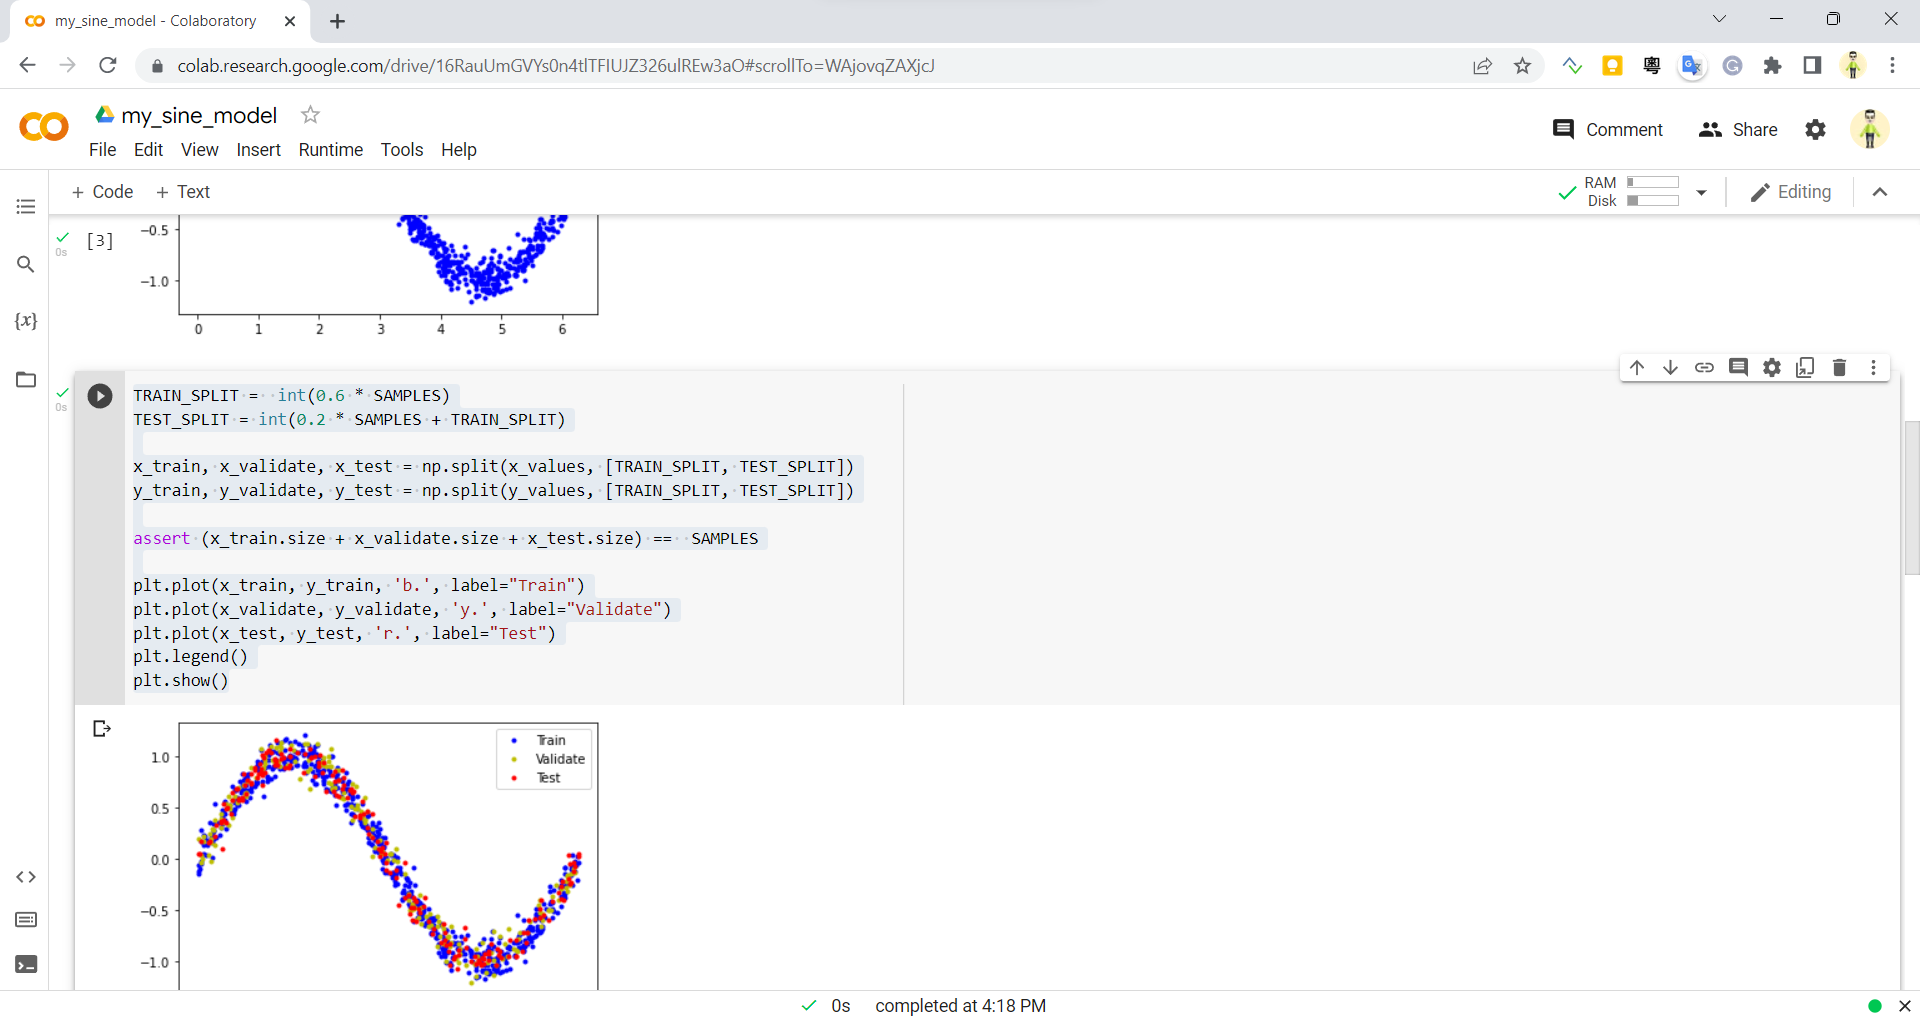The width and height of the screenshot is (1920, 1020).
Task: Dismiss the bottom status bar
Action: (1905, 1006)
